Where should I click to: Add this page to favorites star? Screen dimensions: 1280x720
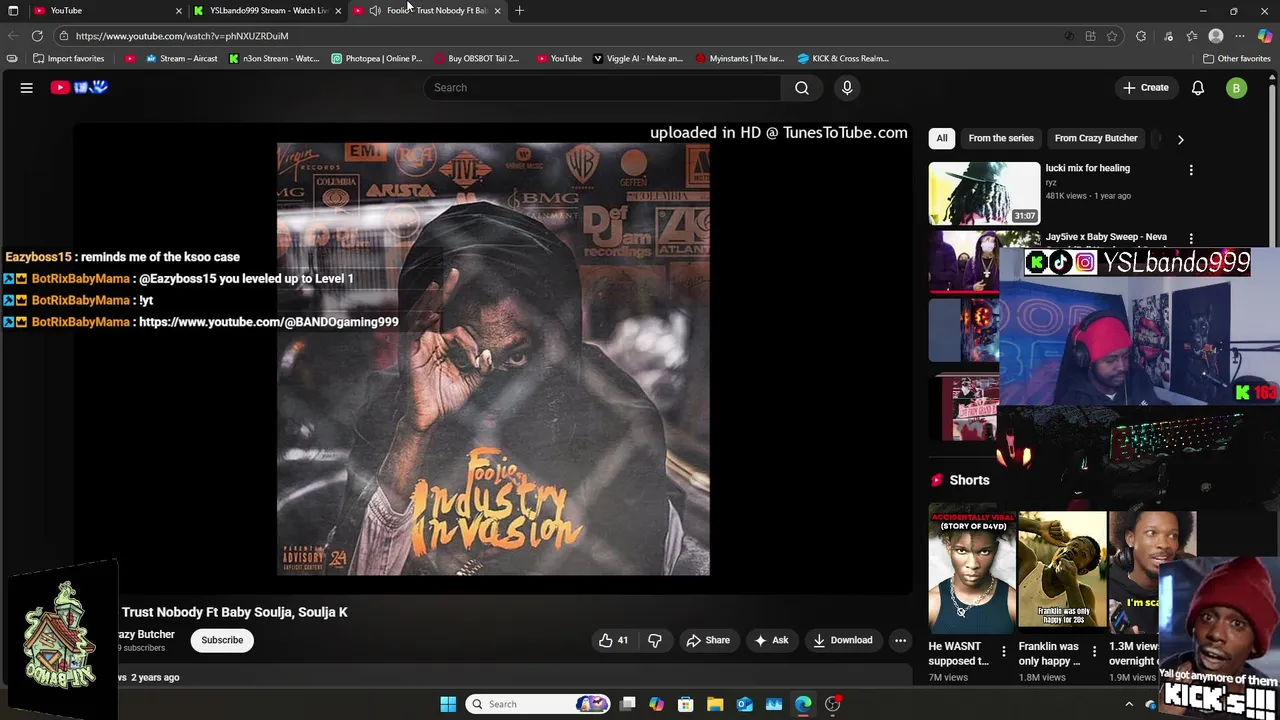1112,36
